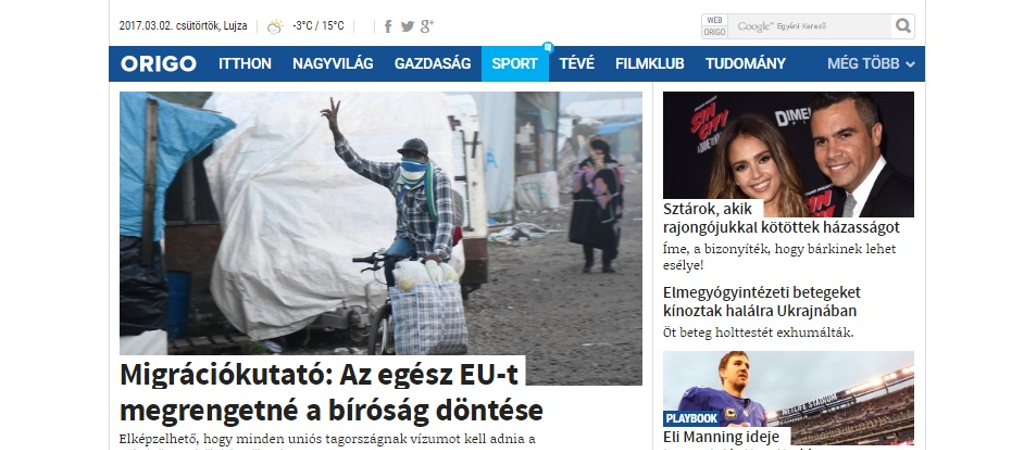The height and width of the screenshot is (450, 1024).
Task: Open the Migrációkutató headline article
Action: (332, 392)
